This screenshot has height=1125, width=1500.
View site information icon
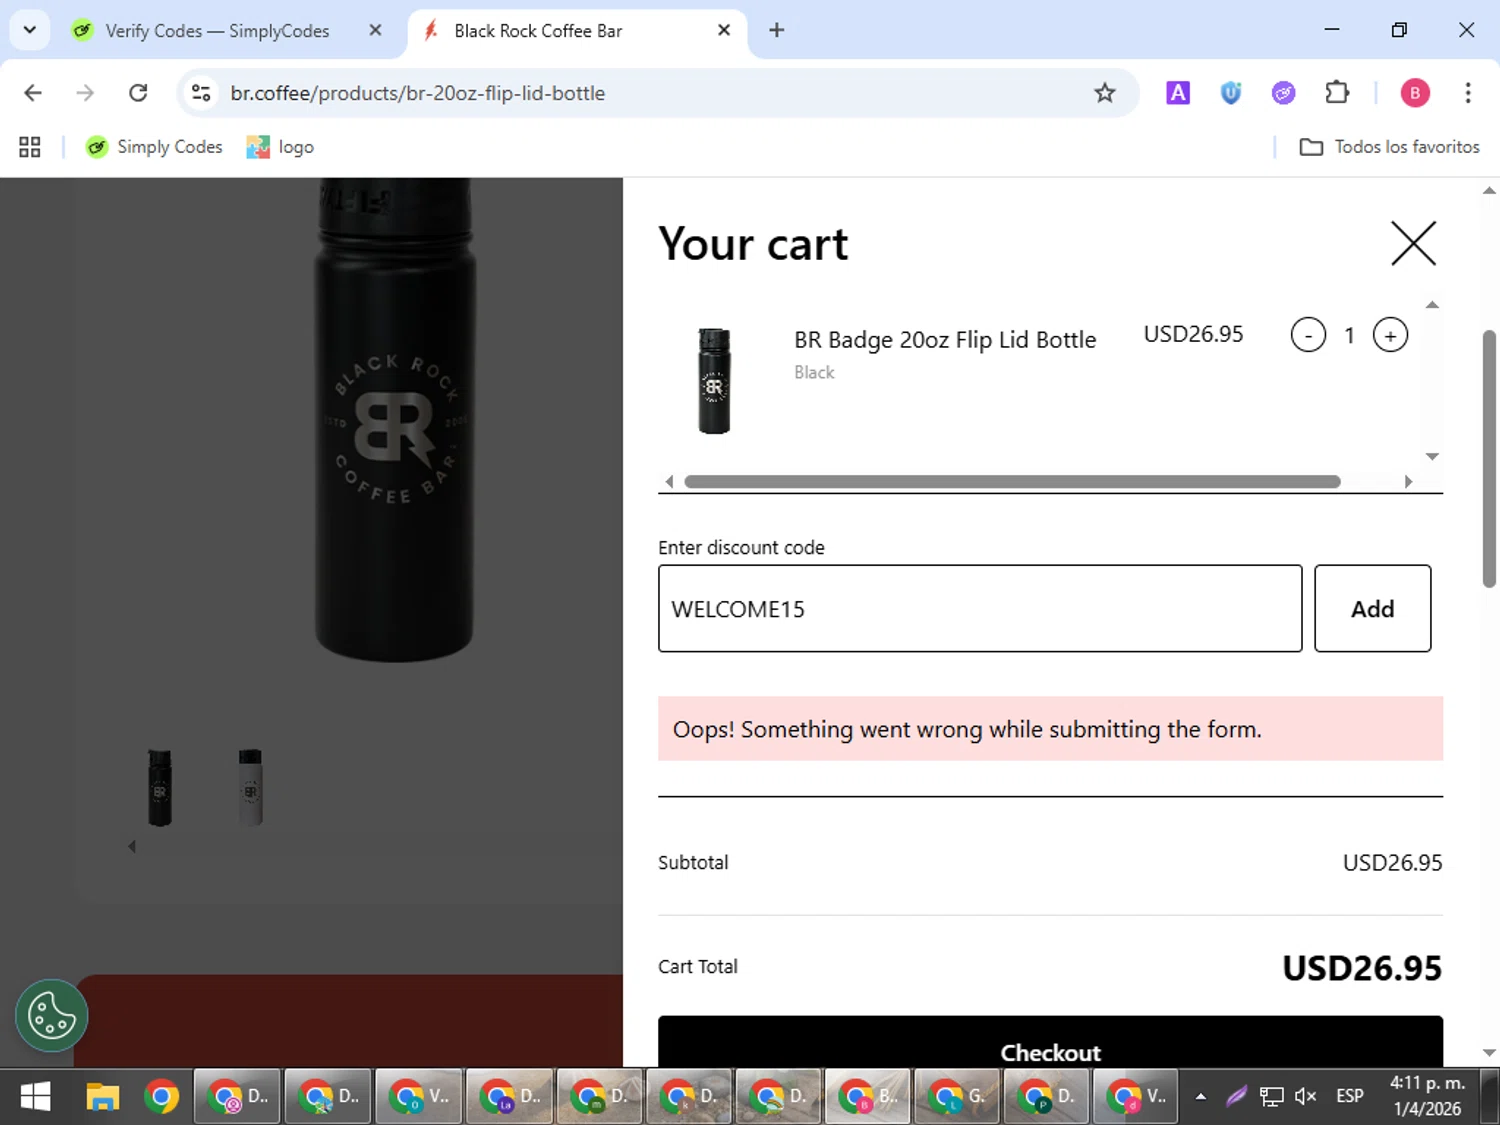pyautogui.click(x=201, y=93)
